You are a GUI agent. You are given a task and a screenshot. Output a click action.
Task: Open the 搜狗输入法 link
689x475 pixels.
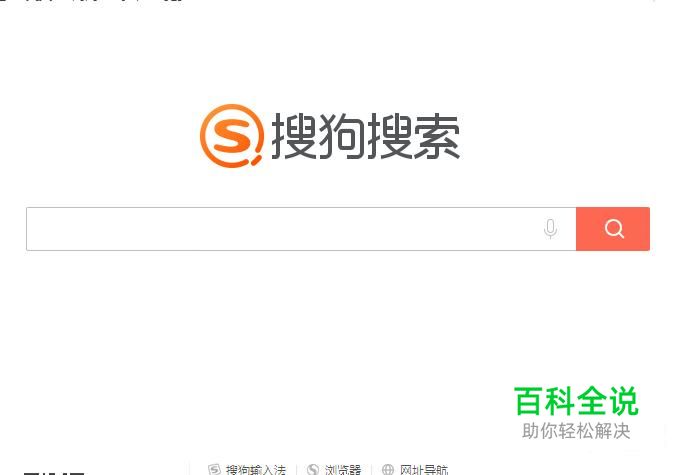point(256,469)
